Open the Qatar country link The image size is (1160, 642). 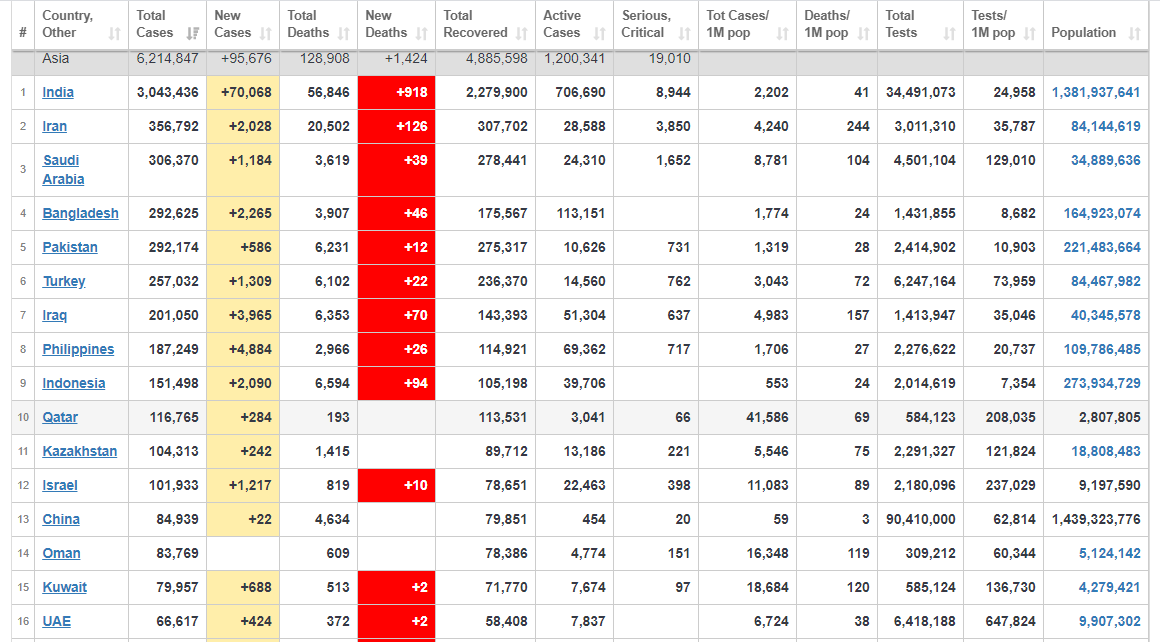[60, 418]
